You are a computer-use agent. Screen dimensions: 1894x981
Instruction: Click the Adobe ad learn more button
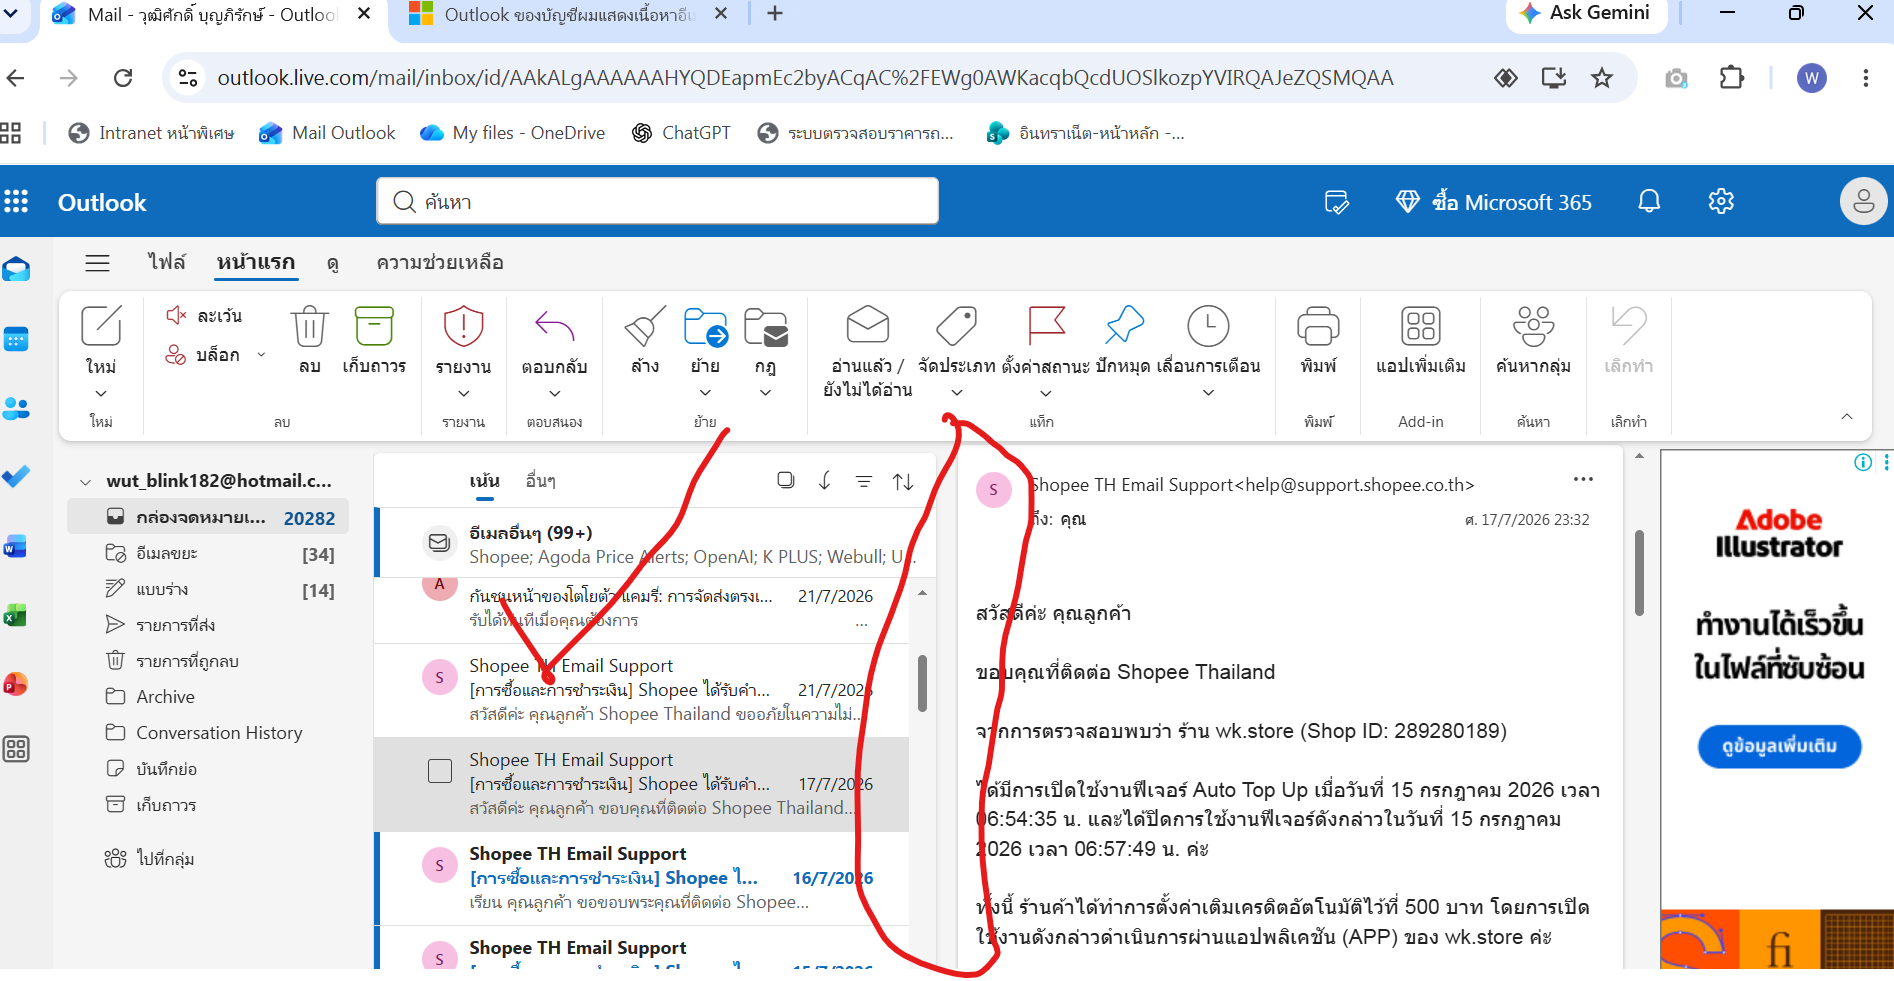pos(1779,746)
